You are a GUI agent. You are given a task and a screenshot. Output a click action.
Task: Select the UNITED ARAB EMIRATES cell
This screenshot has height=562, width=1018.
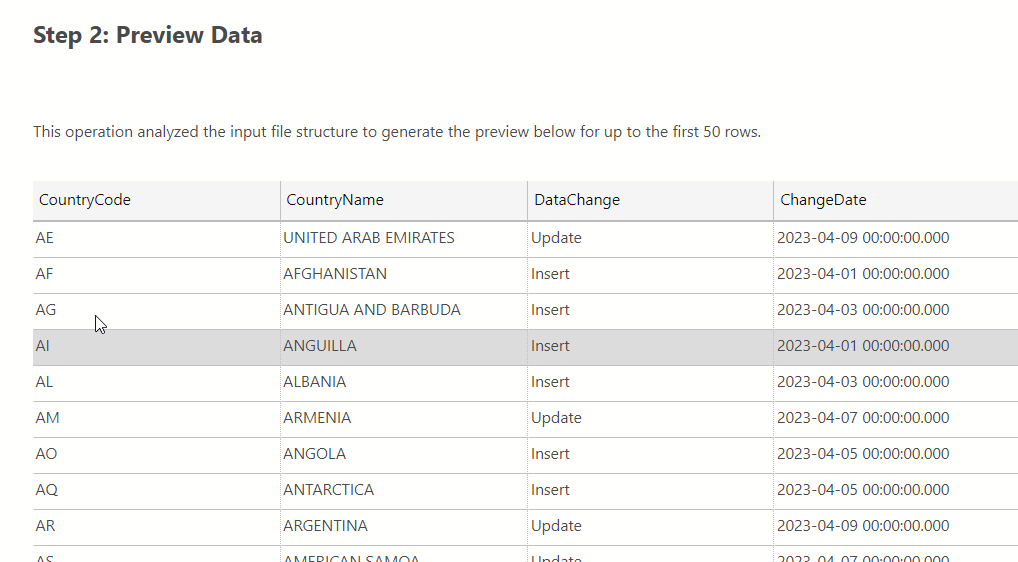369,238
